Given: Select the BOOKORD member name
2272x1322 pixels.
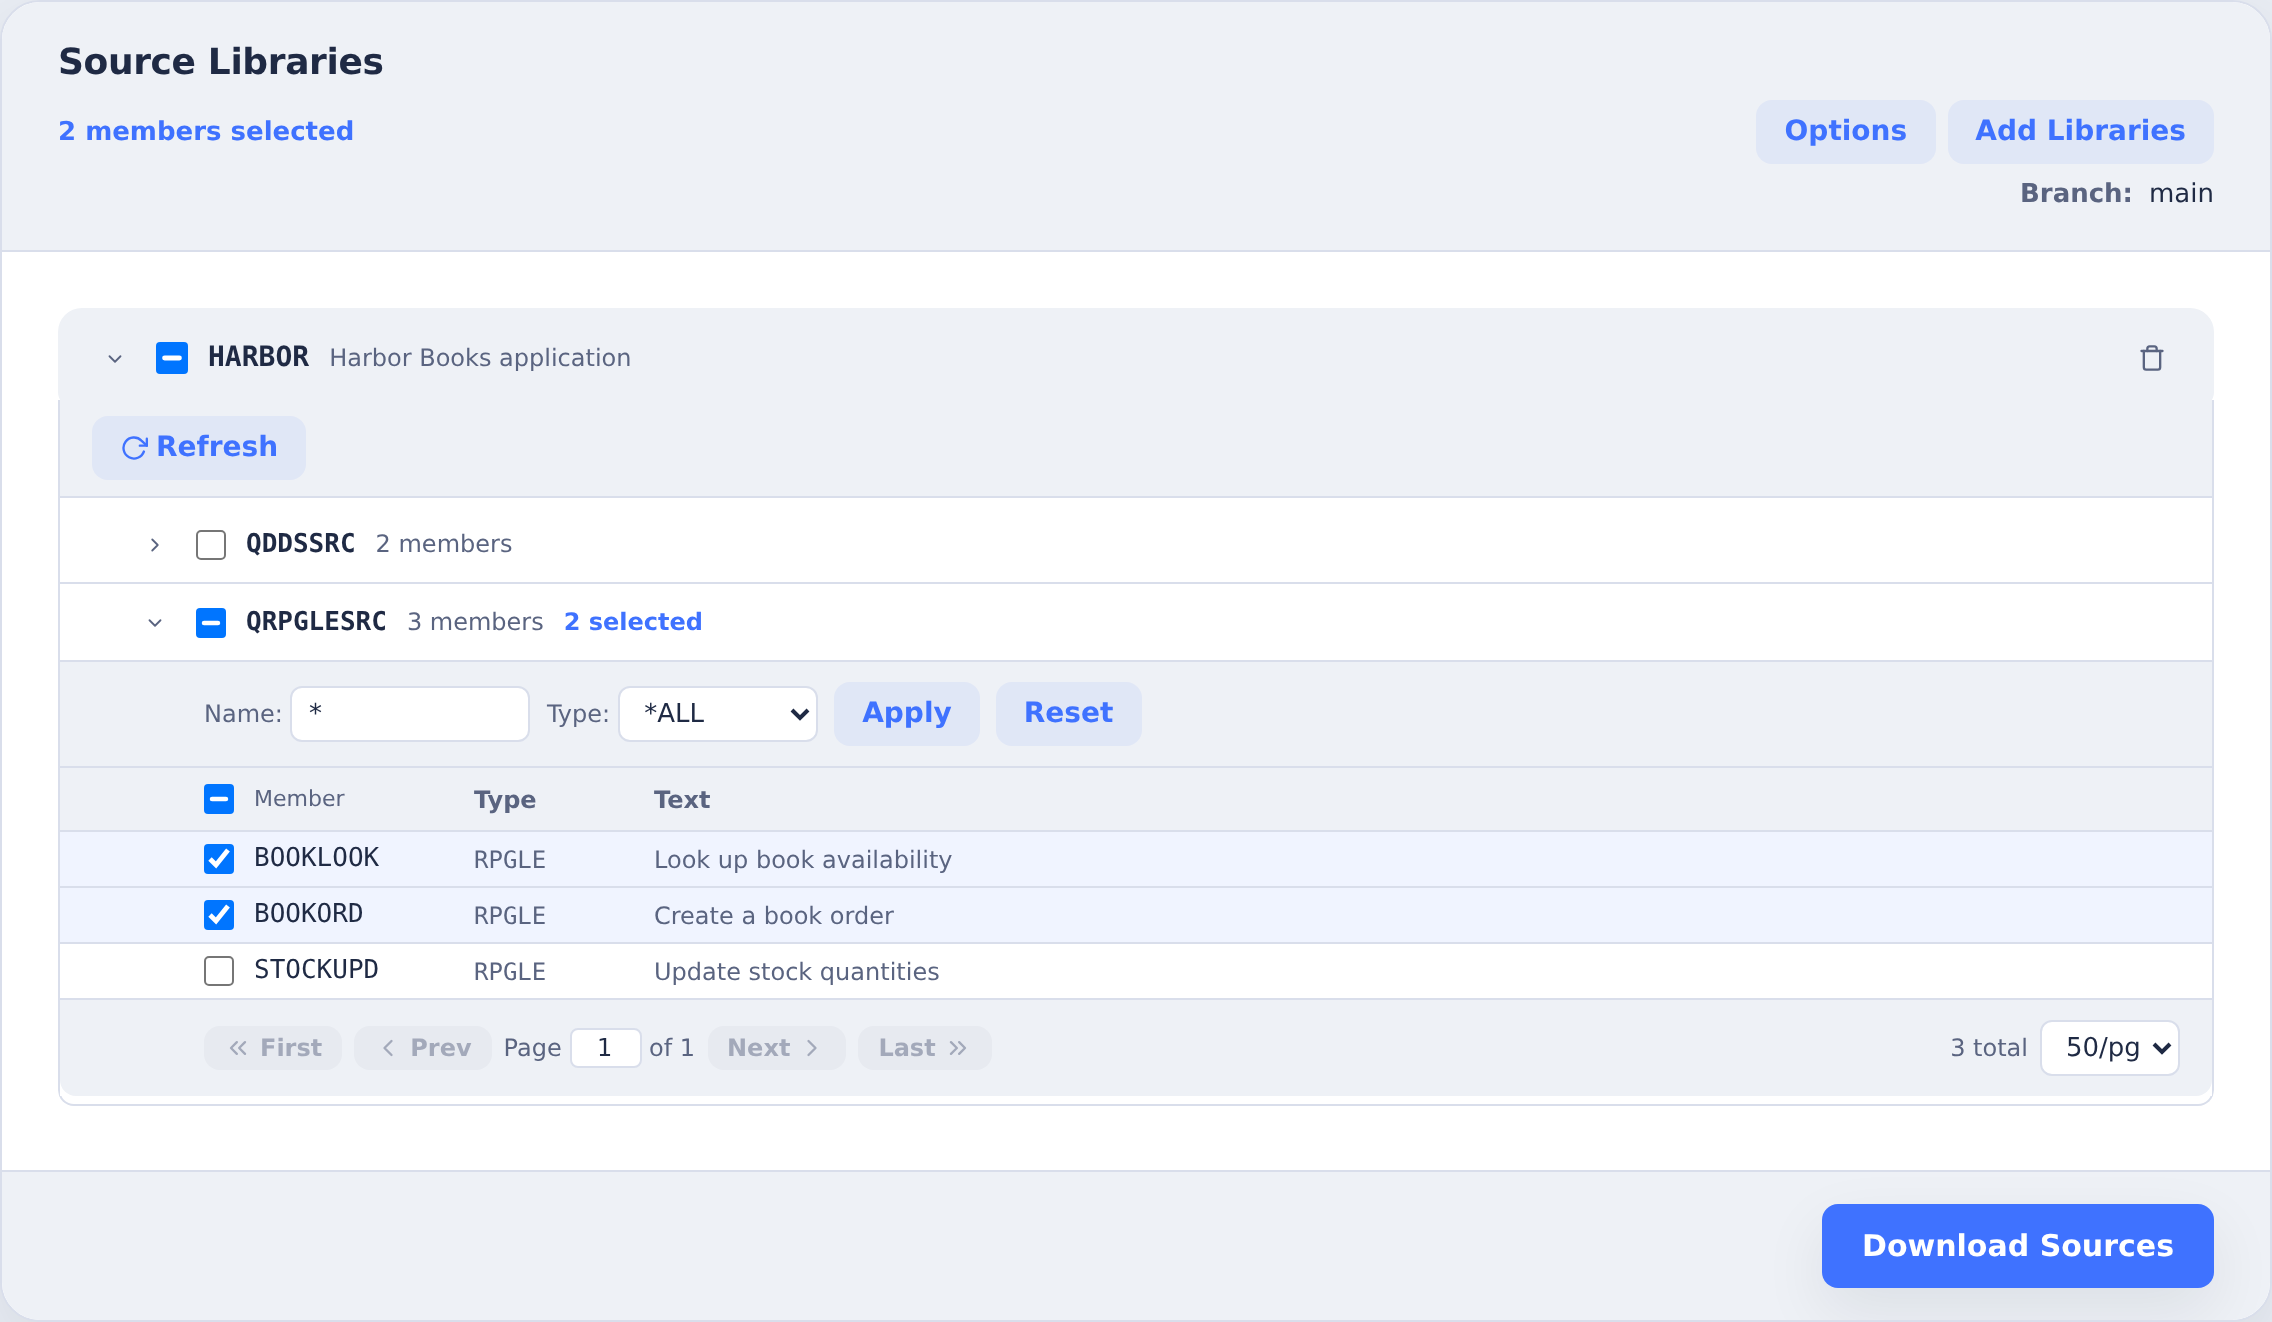Looking at the screenshot, I should pyautogui.click(x=308, y=914).
